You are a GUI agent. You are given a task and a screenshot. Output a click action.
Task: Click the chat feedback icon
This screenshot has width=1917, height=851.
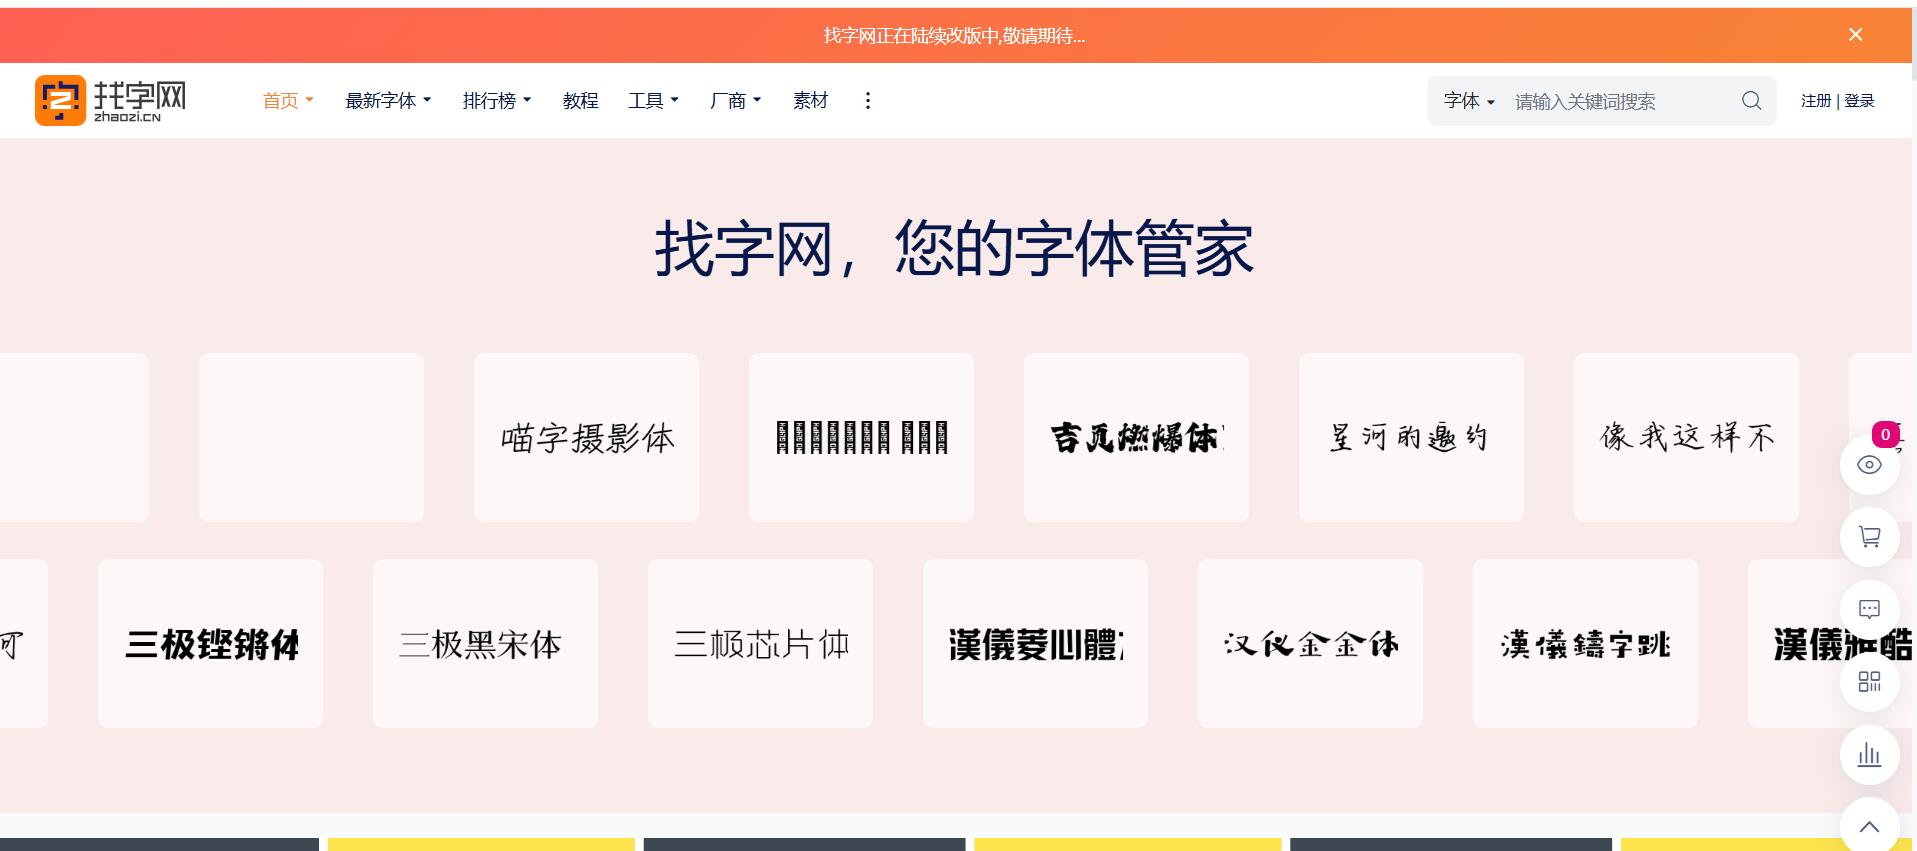point(1869,609)
